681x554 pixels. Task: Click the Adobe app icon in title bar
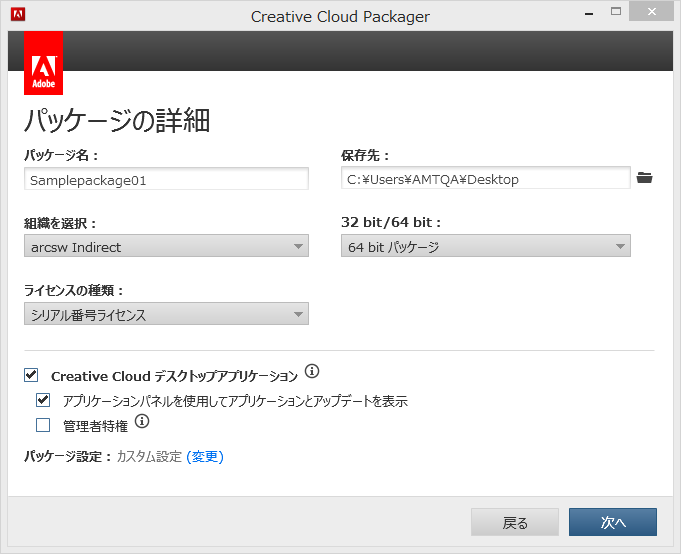click(x=17, y=15)
